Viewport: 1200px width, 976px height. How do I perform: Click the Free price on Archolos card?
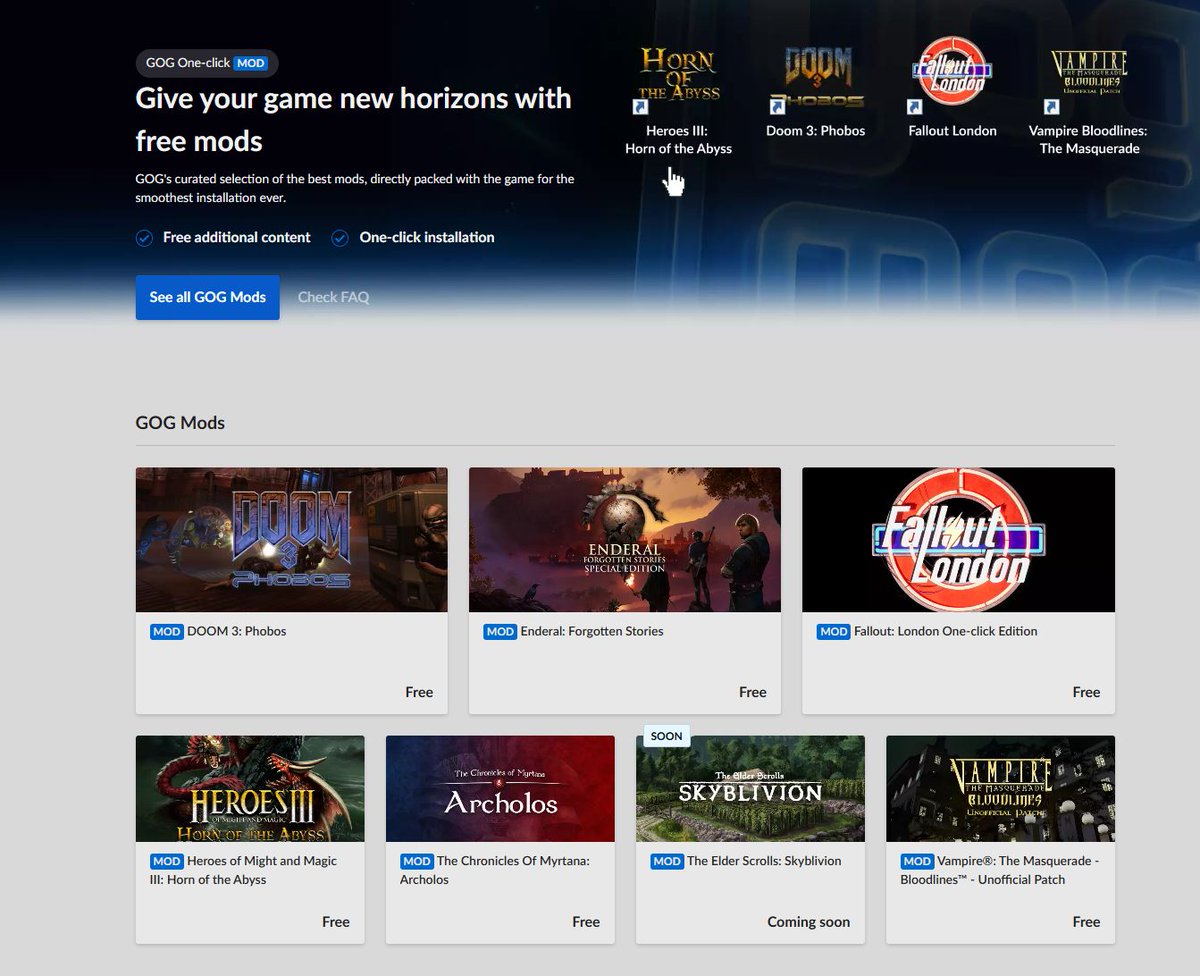click(586, 922)
